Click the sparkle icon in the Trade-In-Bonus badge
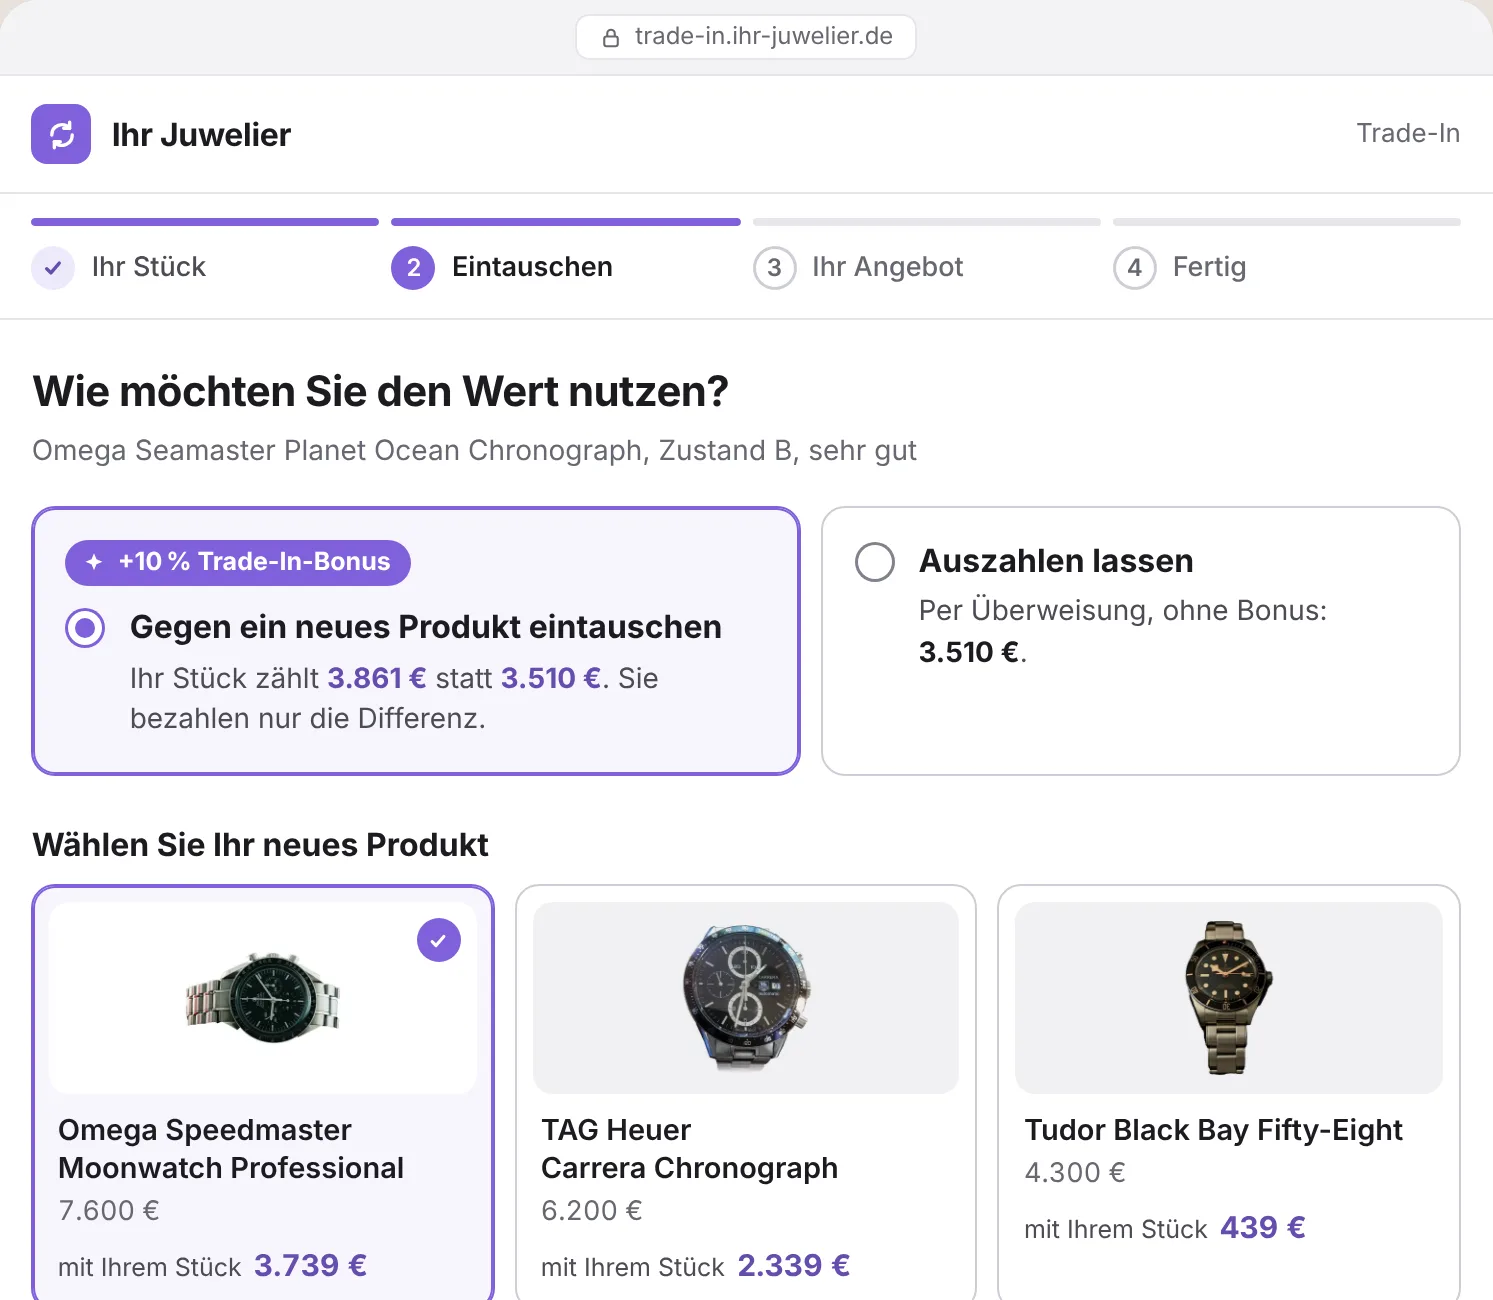The width and height of the screenshot is (1493, 1300). point(94,562)
